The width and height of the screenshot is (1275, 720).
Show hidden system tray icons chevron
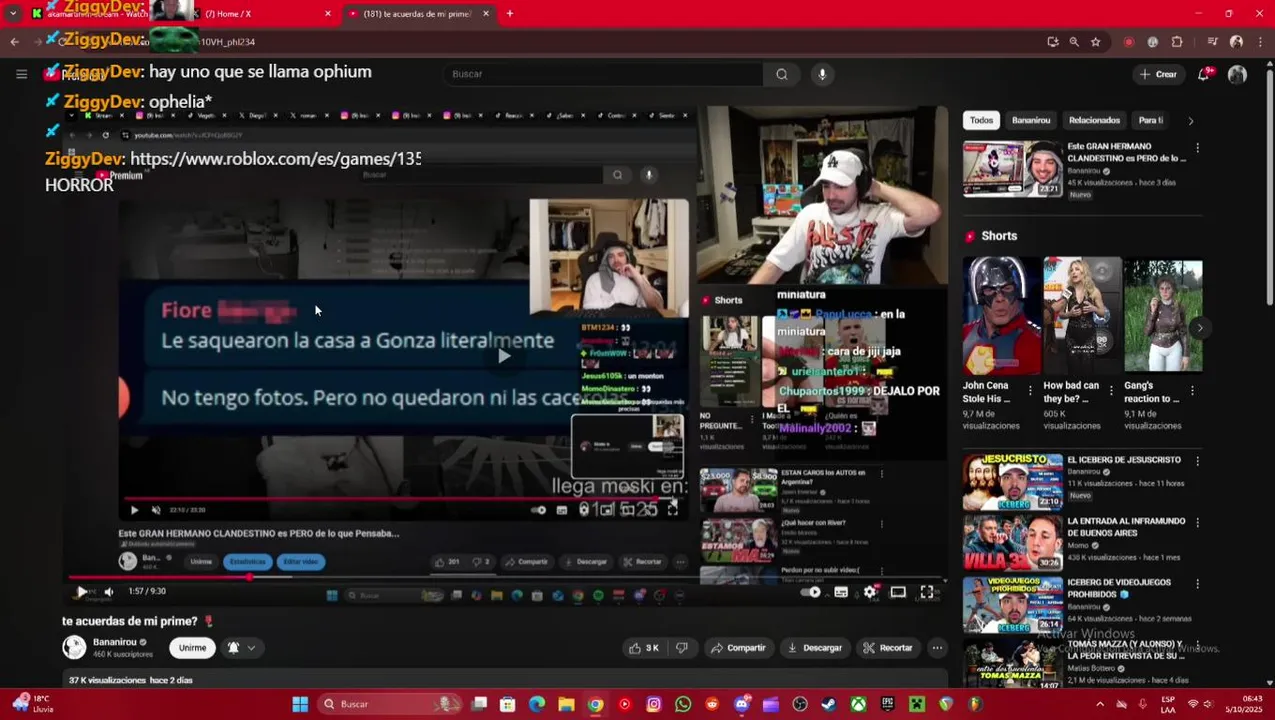click(x=1100, y=704)
